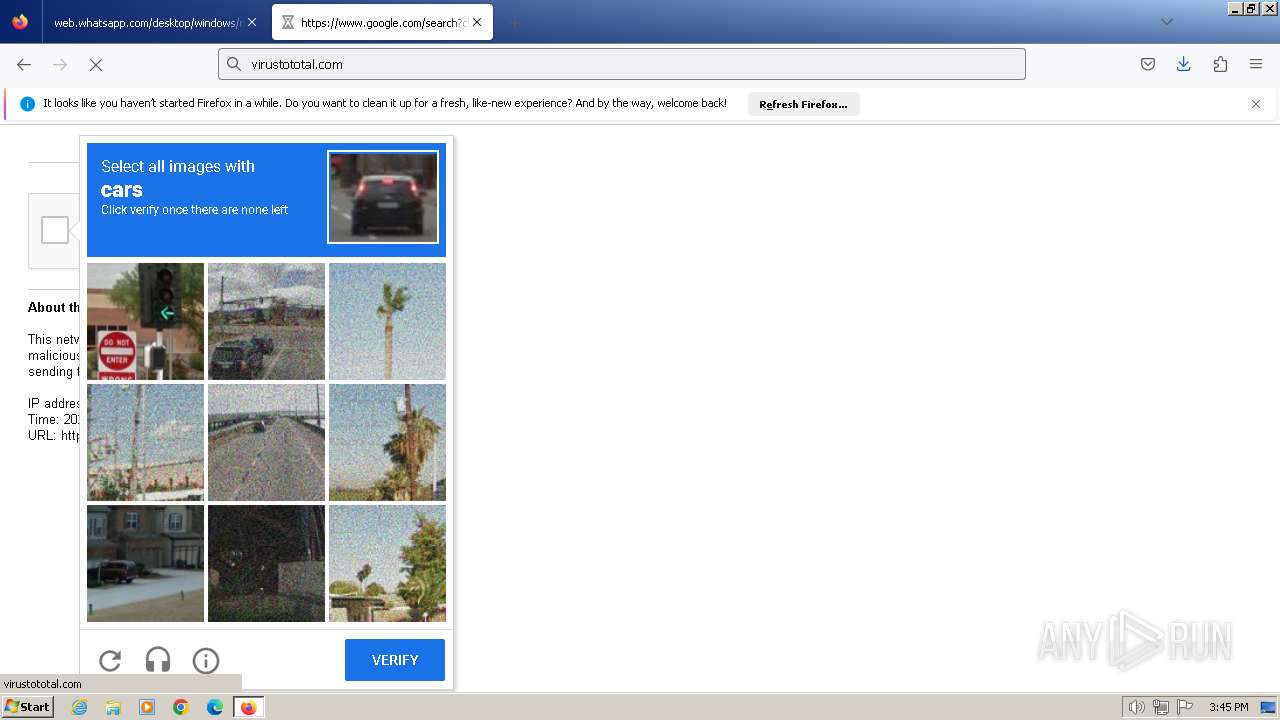Image resolution: width=1280 pixels, height=720 pixels.
Task: Click the search magnifier icon in address bar
Action: [234, 64]
